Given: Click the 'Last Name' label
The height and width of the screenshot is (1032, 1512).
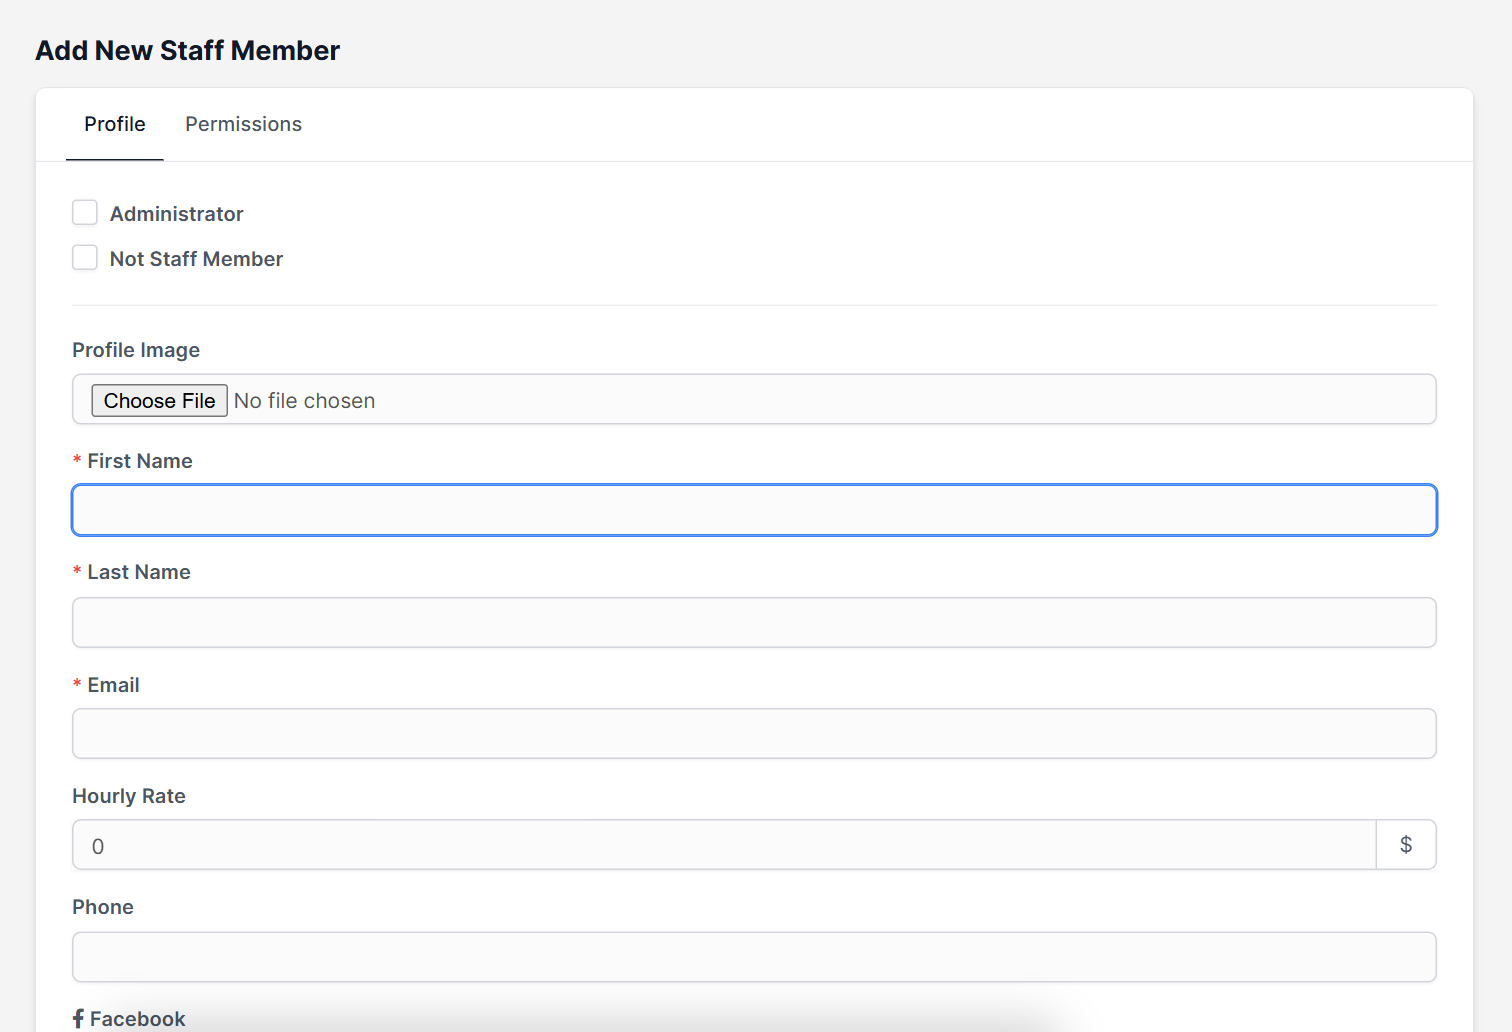Looking at the screenshot, I should [138, 572].
